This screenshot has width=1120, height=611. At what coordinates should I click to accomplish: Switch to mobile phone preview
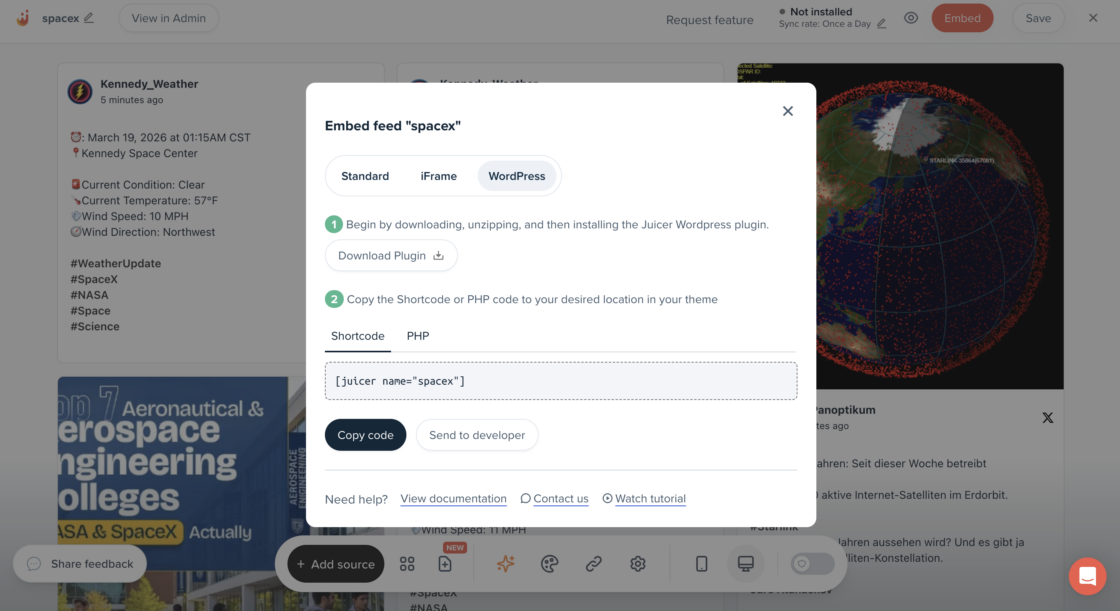[701, 564]
